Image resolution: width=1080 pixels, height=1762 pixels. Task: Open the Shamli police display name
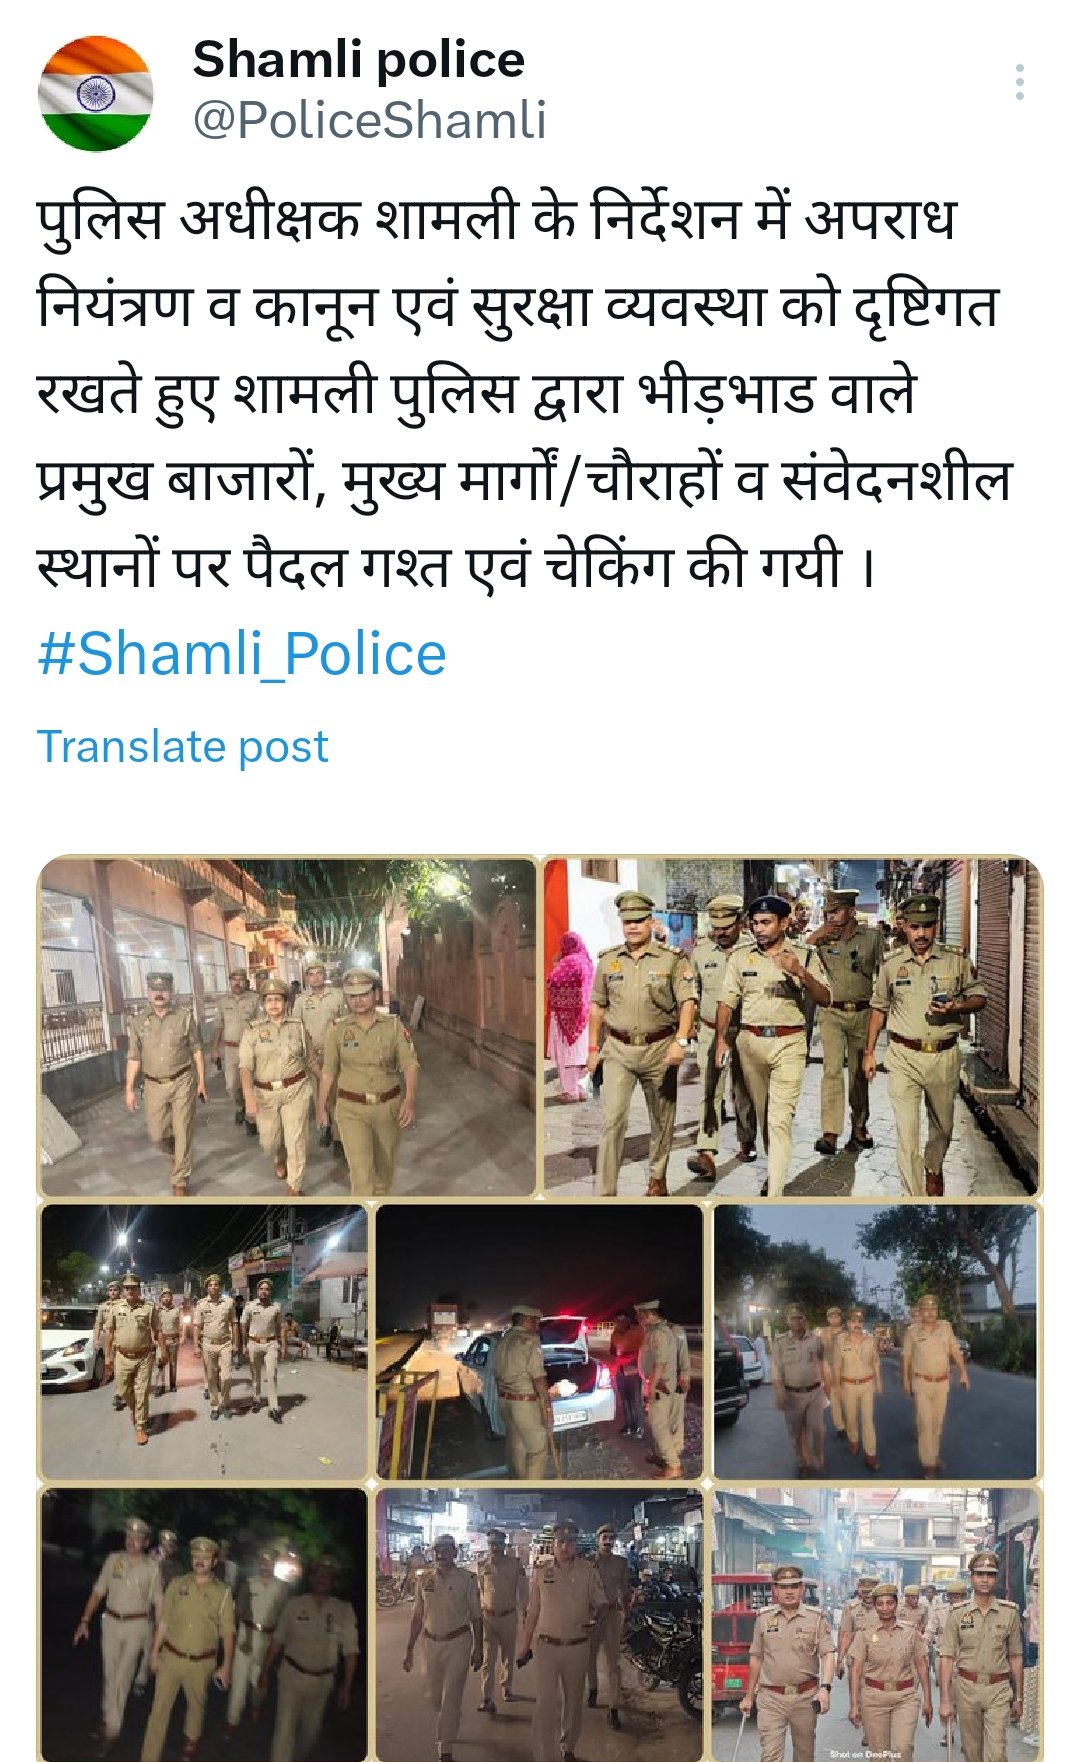click(358, 60)
